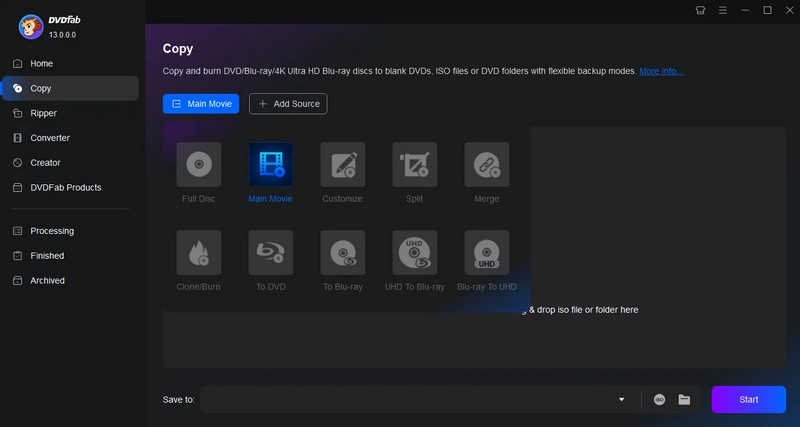Go to the Processing task list
800x427 pixels.
tap(52, 231)
